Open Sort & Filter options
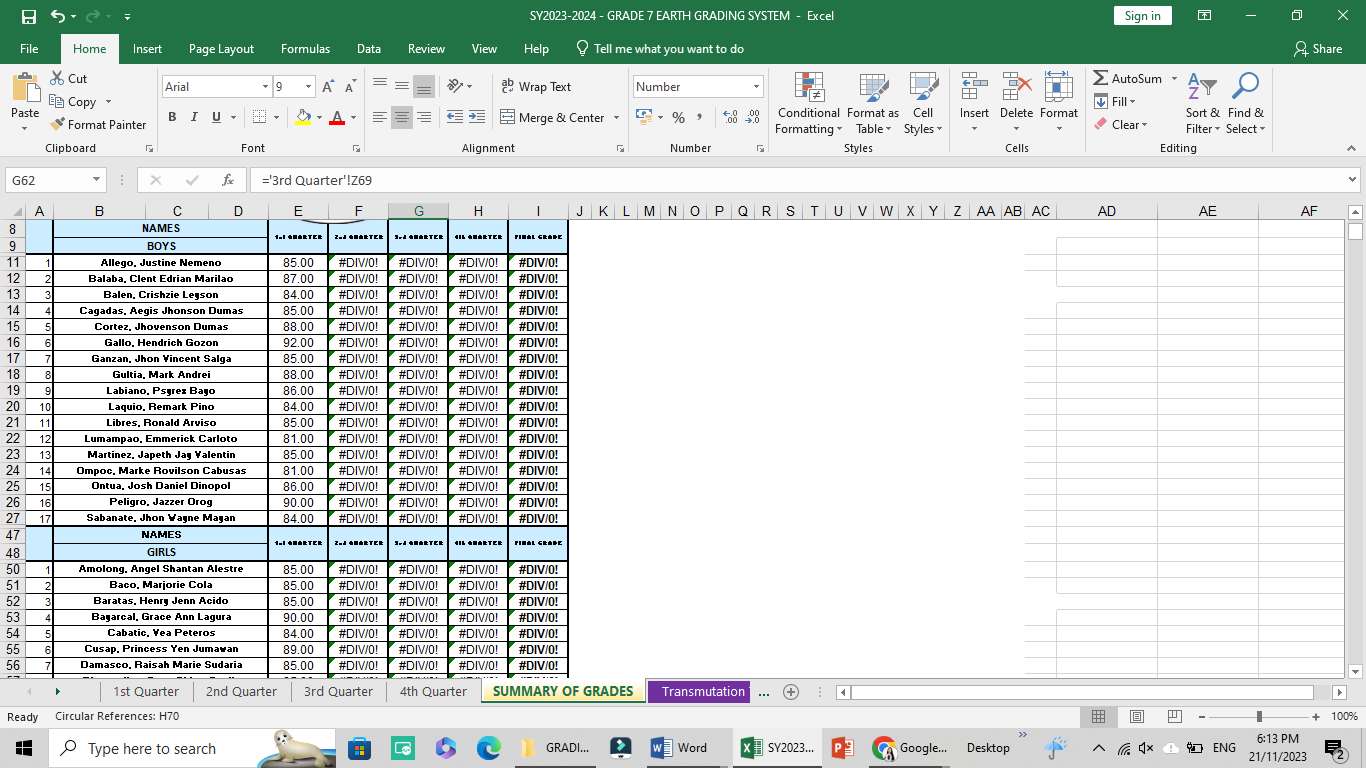 click(1202, 104)
